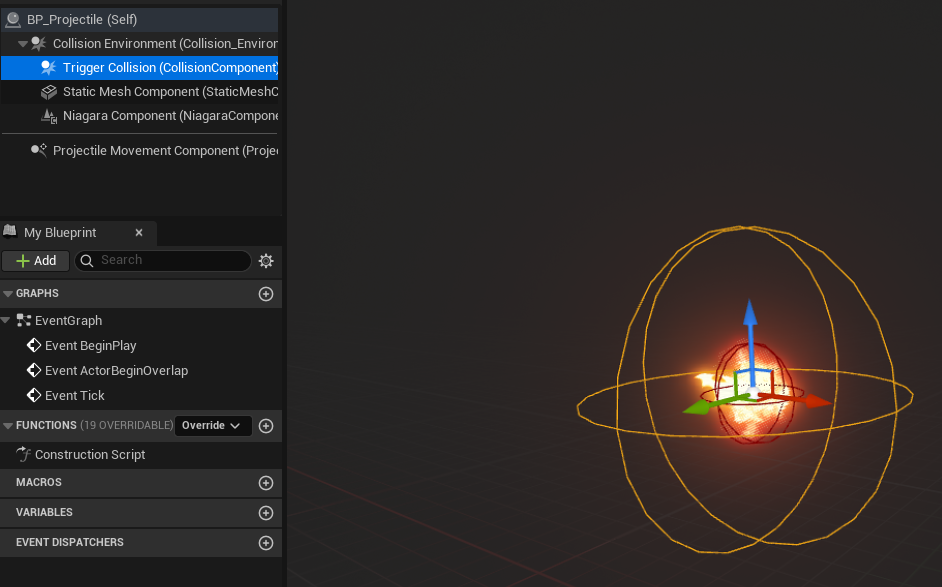Select Static Mesh Component row
The width and height of the screenshot is (942, 587).
tap(139, 91)
